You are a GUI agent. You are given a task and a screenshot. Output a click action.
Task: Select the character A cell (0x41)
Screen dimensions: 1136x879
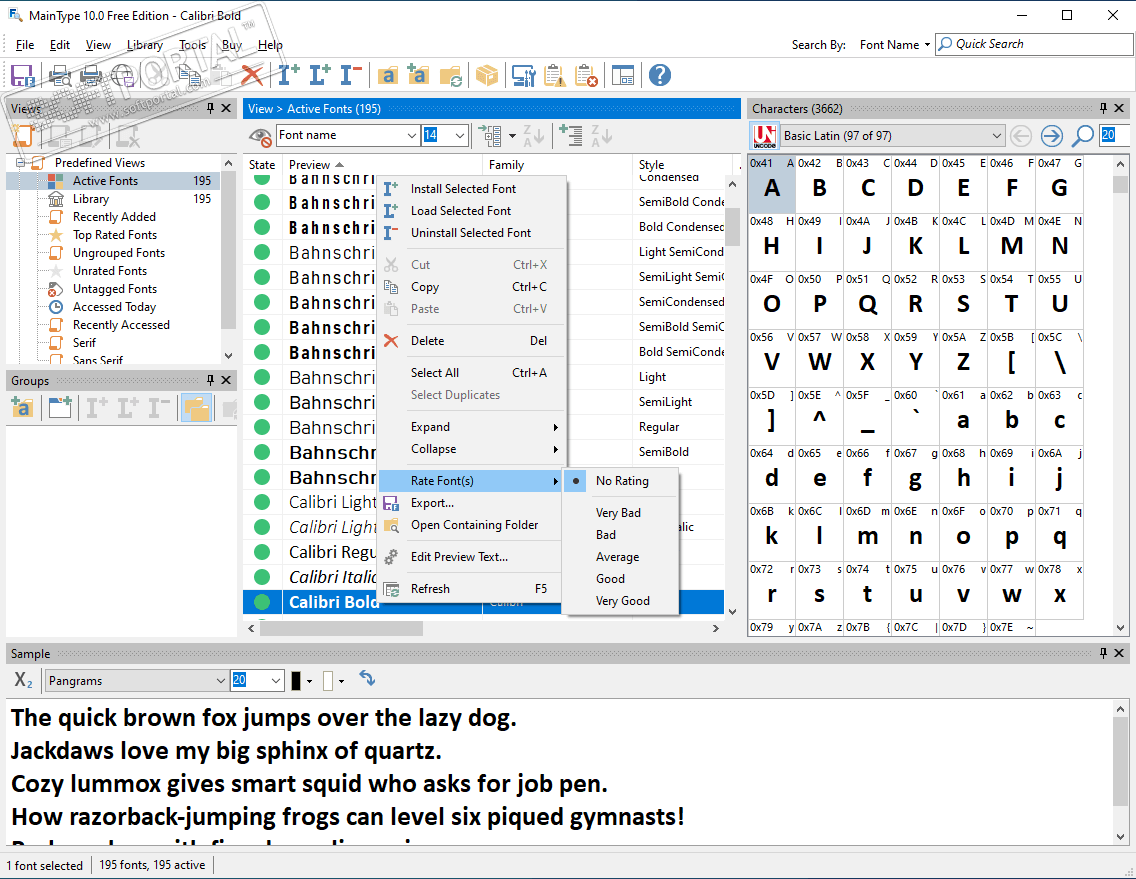click(x=772, y=184)
